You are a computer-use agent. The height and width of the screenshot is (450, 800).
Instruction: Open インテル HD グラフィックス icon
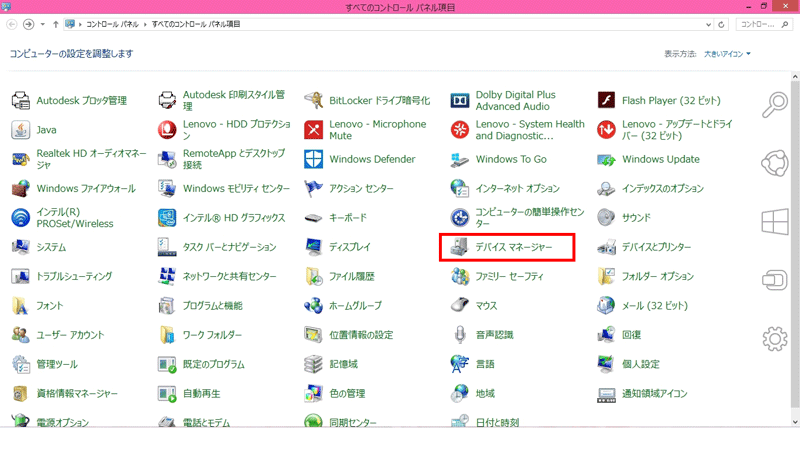pyautogui.click(x=167, y=218)
